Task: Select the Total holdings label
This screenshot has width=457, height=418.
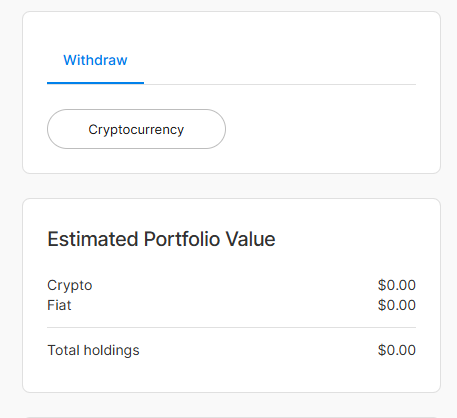Action: pyautogui.click(x=93, y=350)
